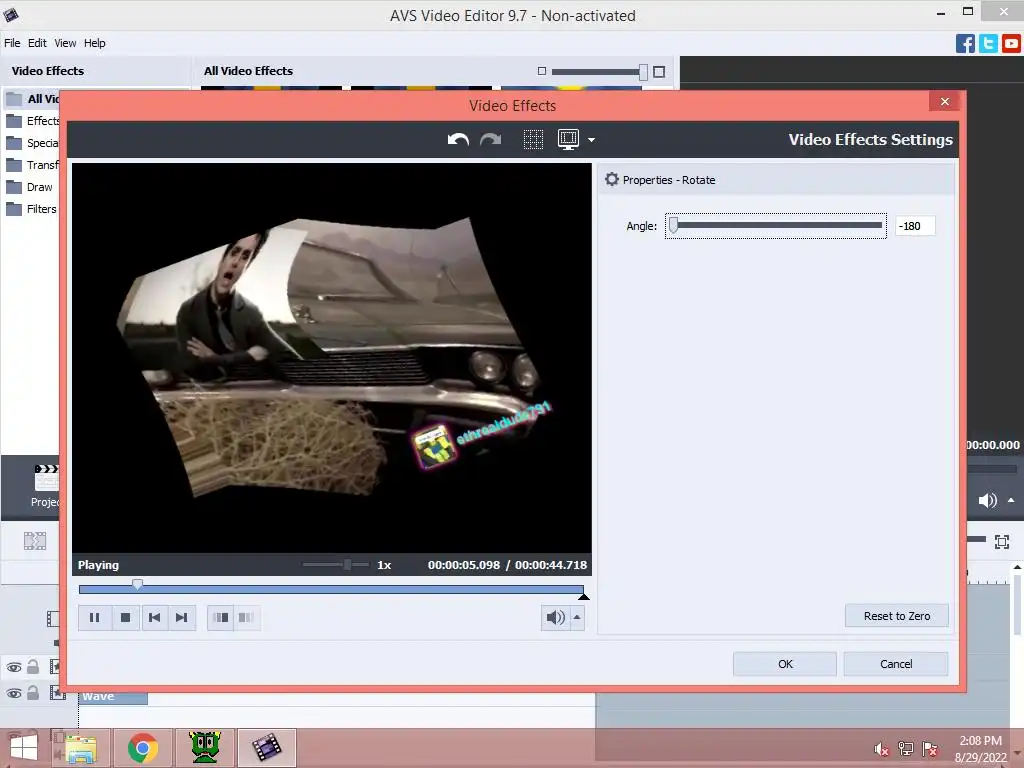This screenshot has width=1024, height=768.
Task: Click Reset to Zero button
Action: pyautogui.click(x=897, y=616)
